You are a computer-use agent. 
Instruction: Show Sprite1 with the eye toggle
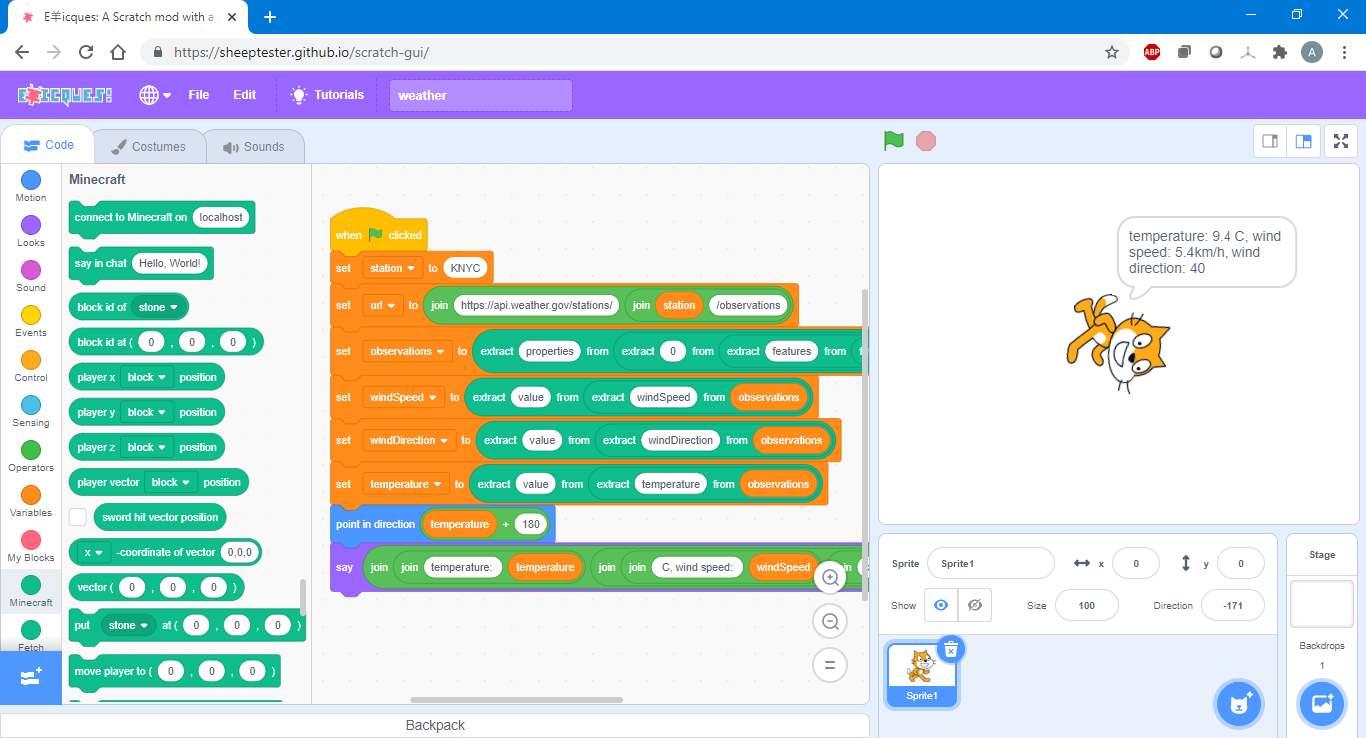point(939,604)
